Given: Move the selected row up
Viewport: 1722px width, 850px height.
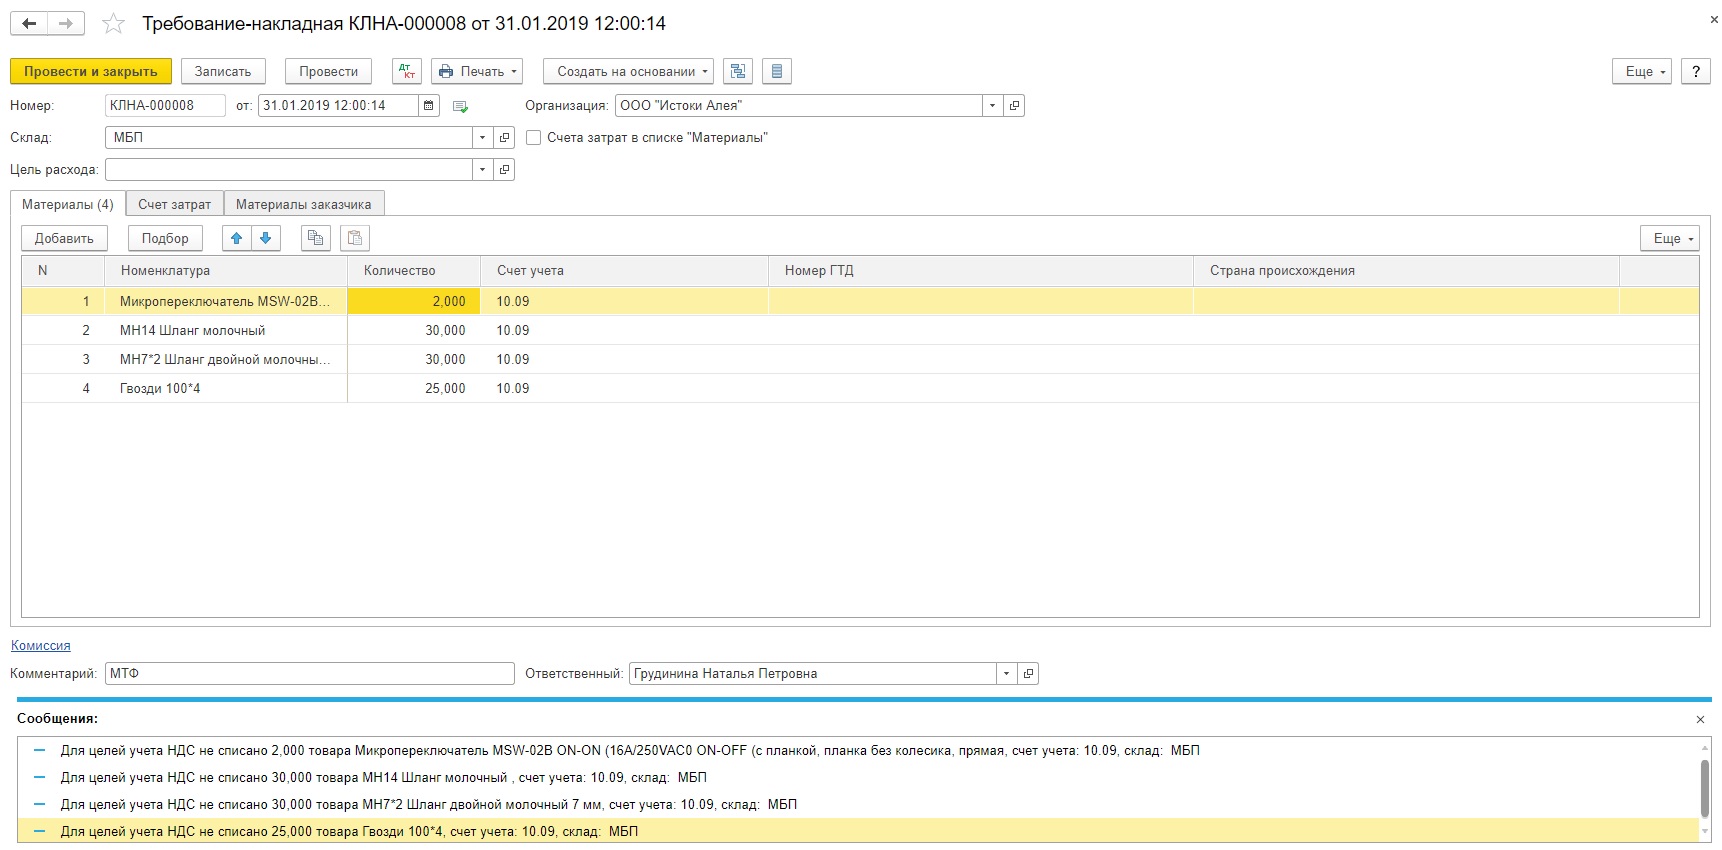Looking at the screenshot, I should [237, 238].
